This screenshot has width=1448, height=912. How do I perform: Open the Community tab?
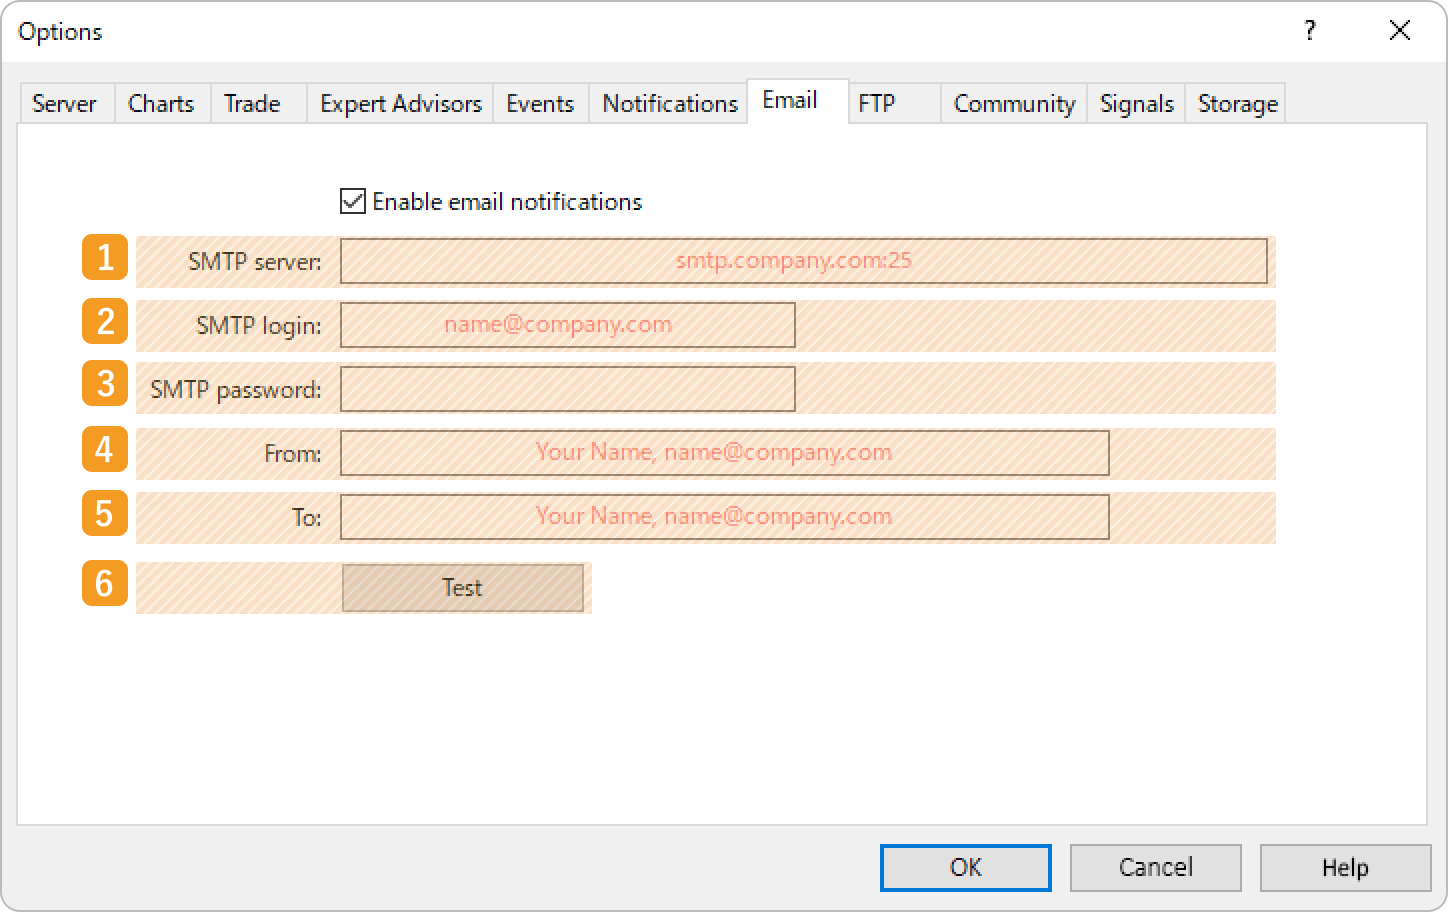(x=1012, y=103)
